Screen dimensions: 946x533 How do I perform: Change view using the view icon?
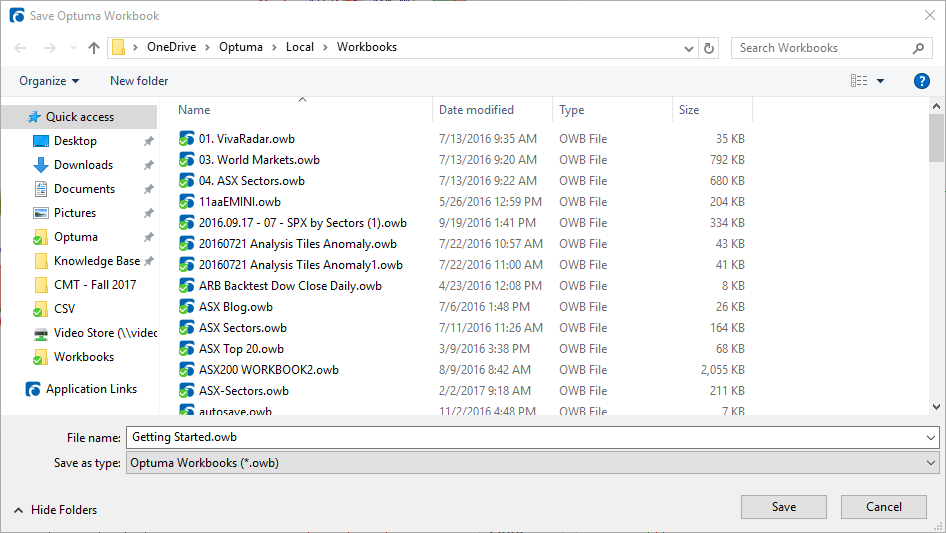pos(859,80)
